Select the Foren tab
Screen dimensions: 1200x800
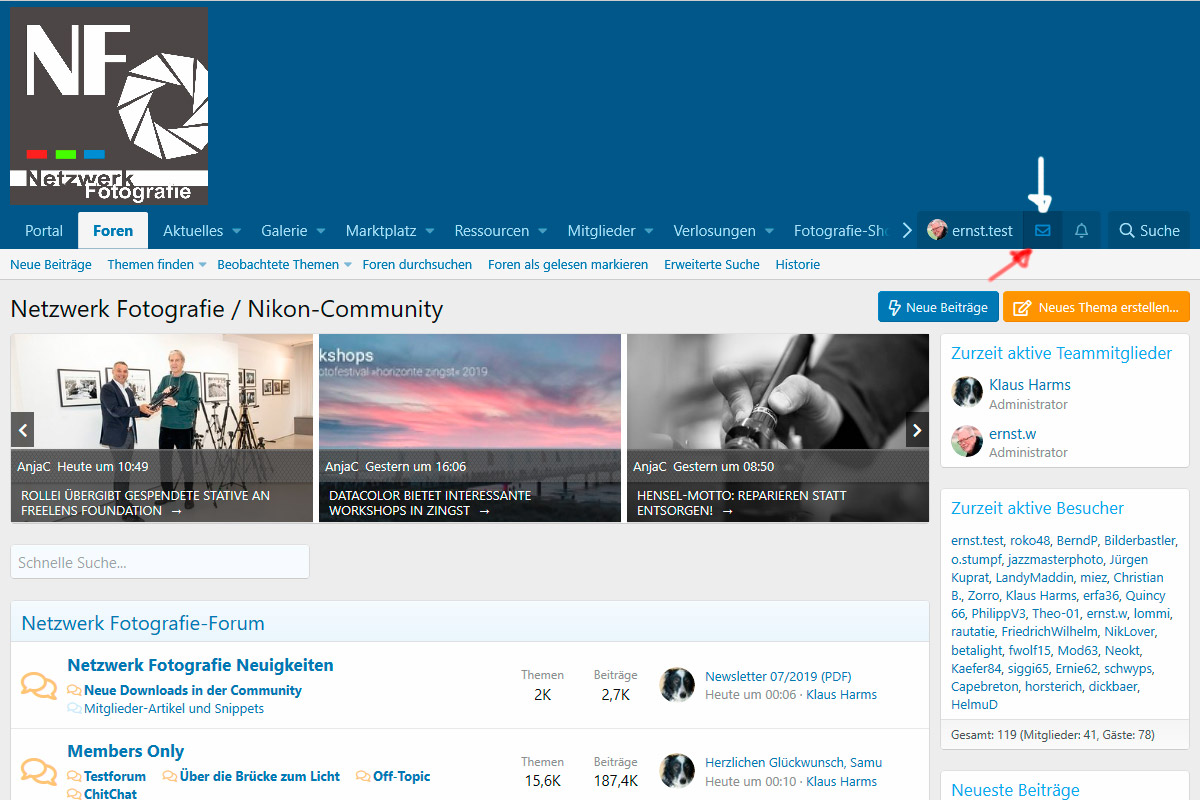click(x=113, y=230)
